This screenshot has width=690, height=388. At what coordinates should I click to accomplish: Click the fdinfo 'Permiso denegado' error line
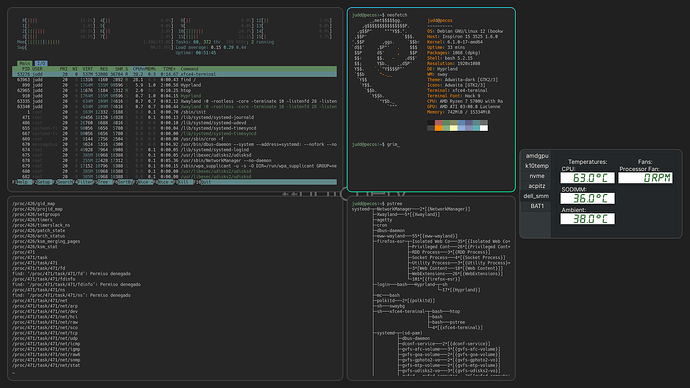point(76,284)
